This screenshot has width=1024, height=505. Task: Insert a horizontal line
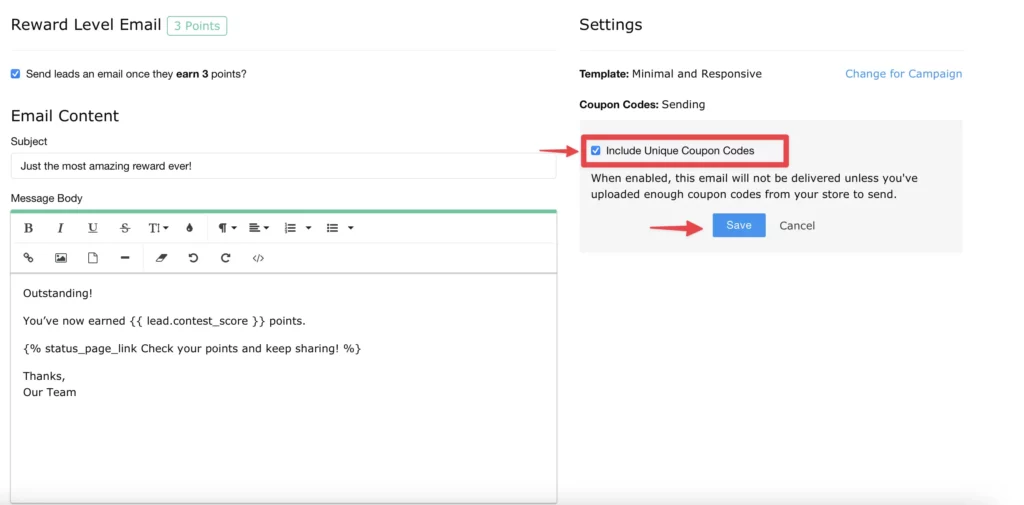coord(125,258)
